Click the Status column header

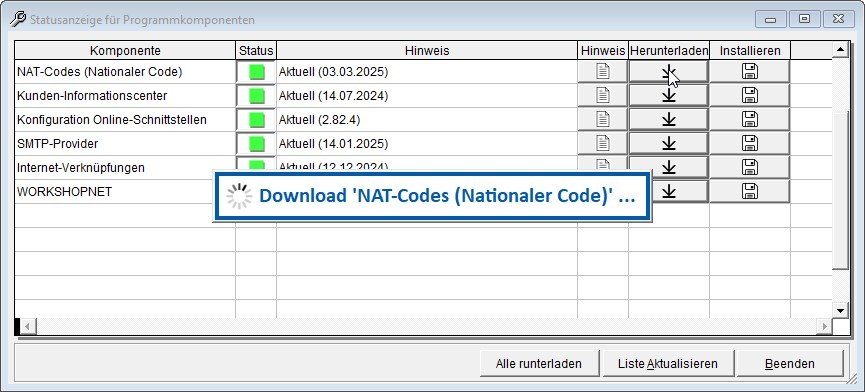point(256,51)
